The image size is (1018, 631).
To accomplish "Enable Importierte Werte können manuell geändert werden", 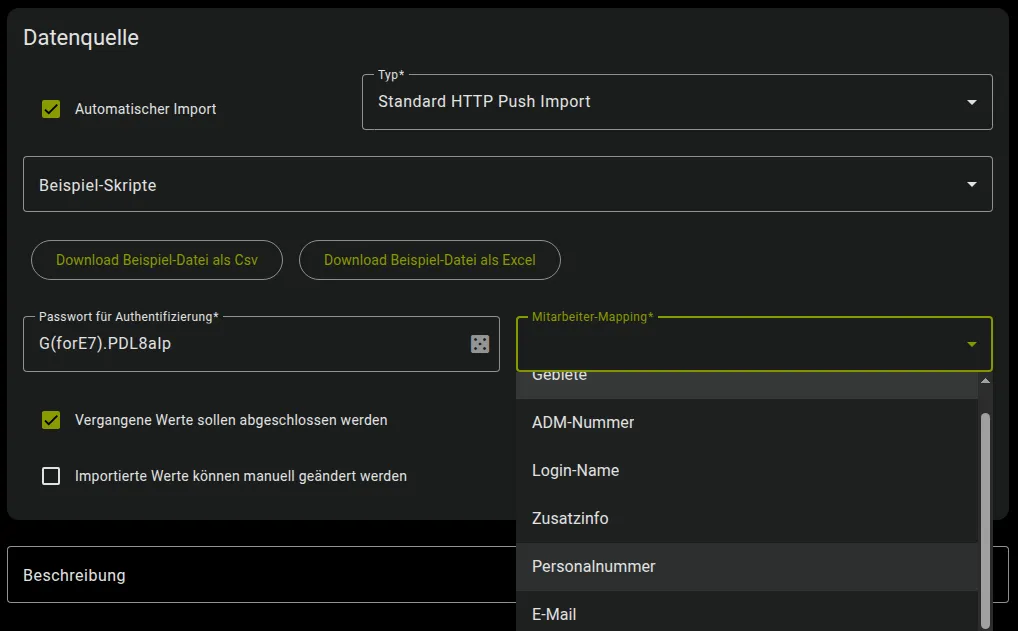I will click(x=51, y=476).
